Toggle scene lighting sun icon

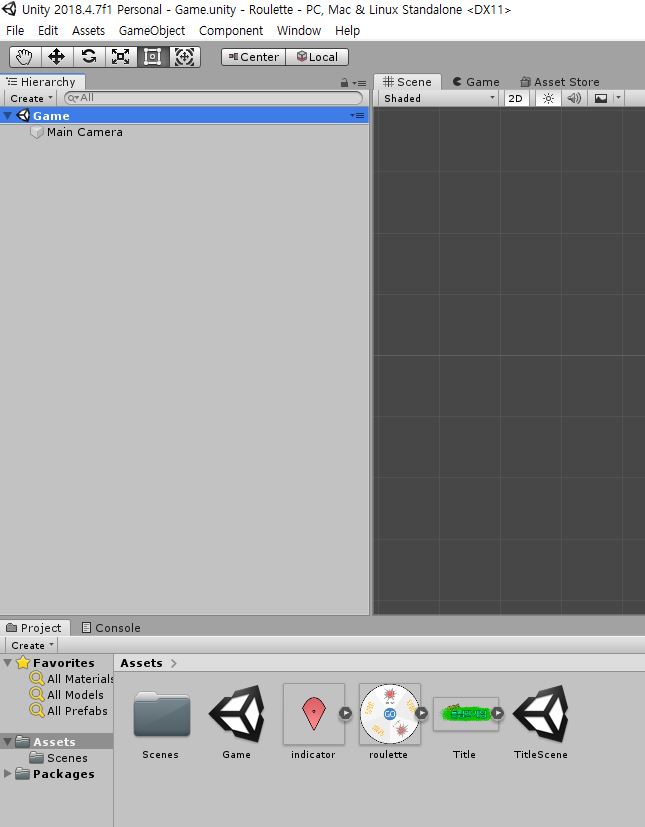tap(548, 98)
